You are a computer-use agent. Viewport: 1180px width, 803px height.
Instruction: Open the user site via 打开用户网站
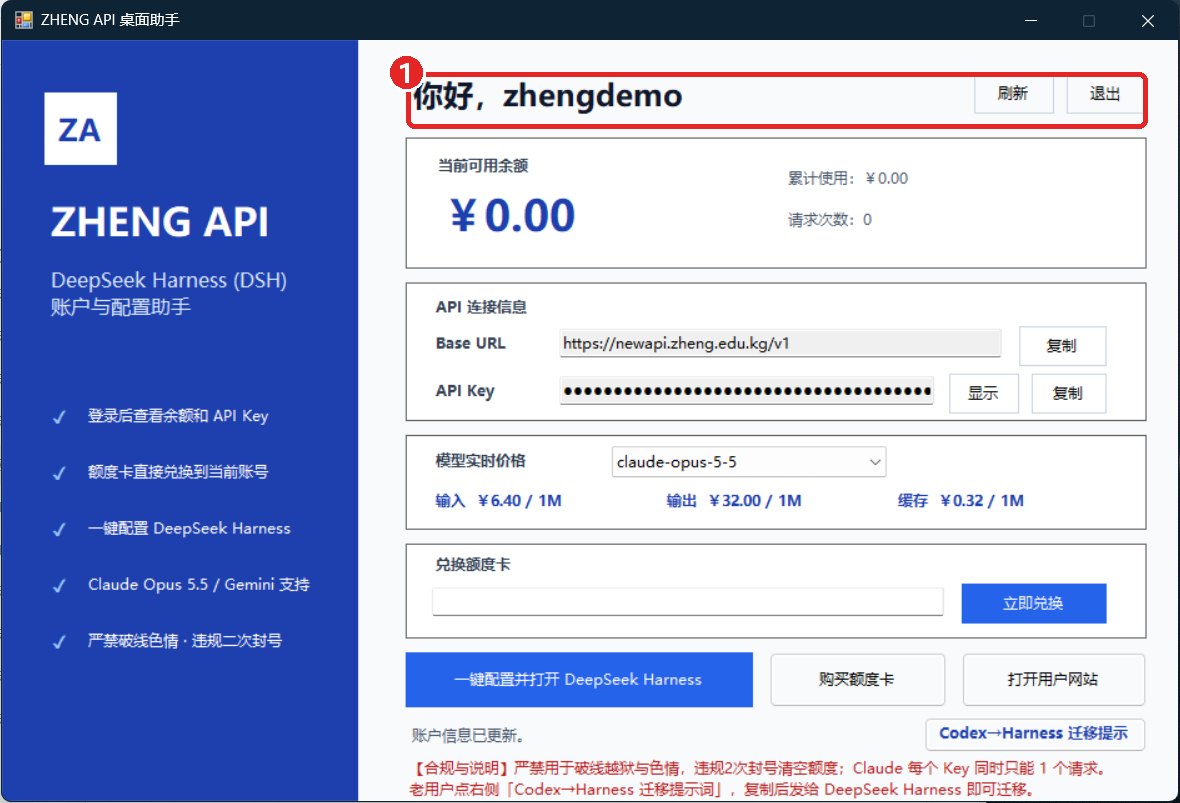[1053, 680]
